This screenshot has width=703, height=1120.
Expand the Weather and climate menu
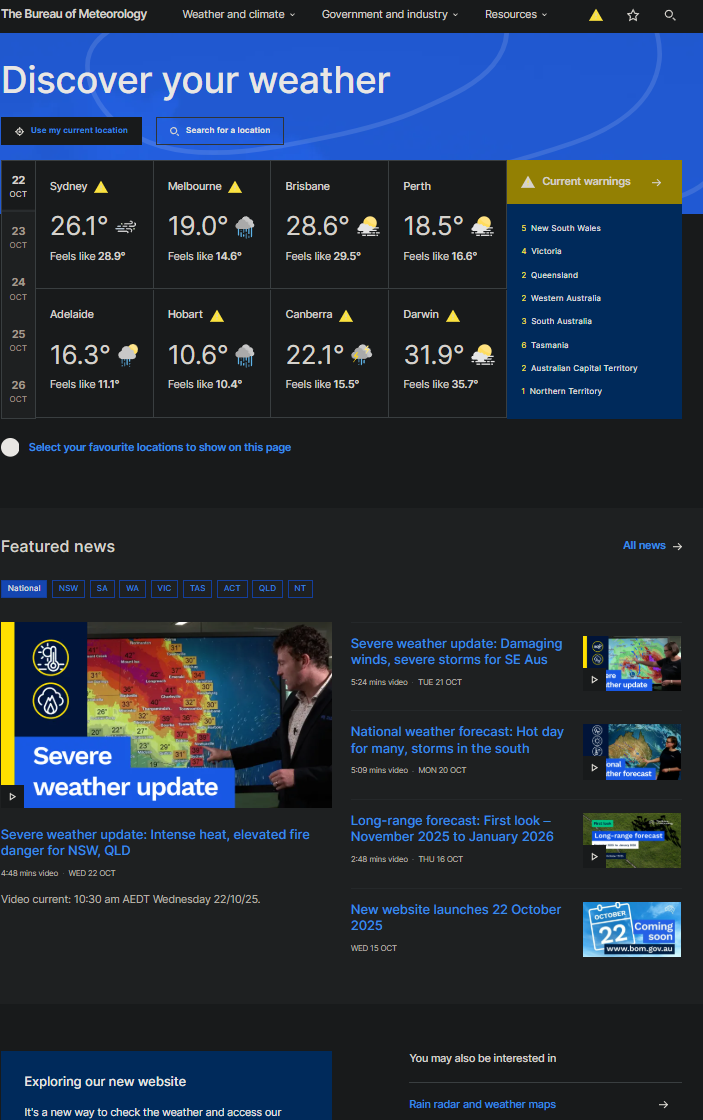239,15
